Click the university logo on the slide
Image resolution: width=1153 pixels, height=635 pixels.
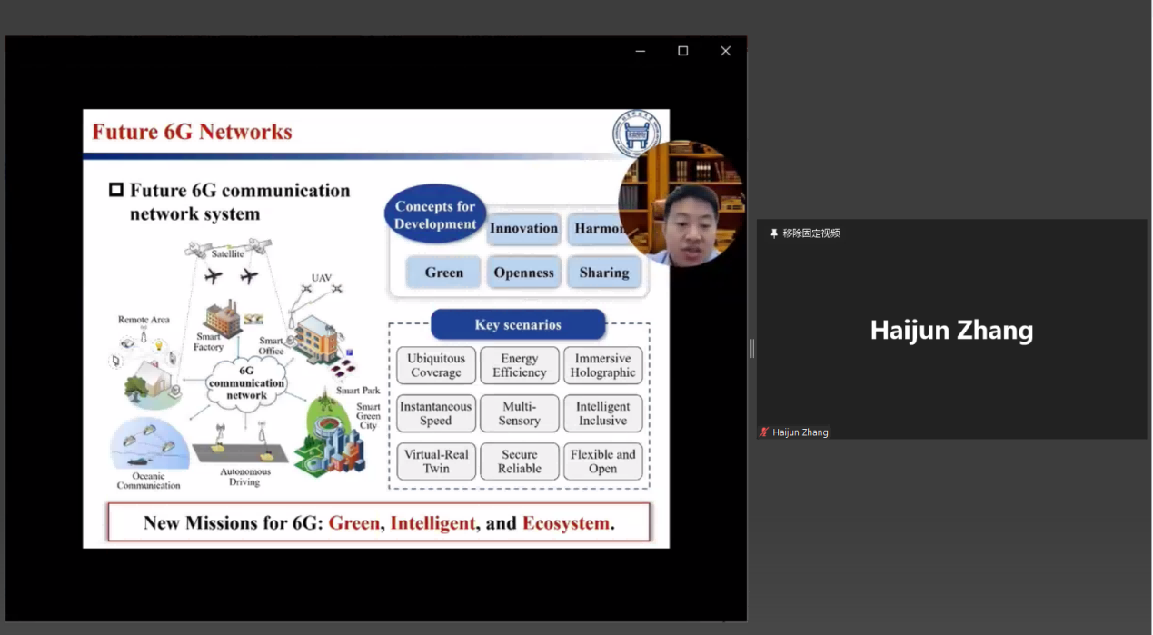pyautogui.click(x=636, y=133)
